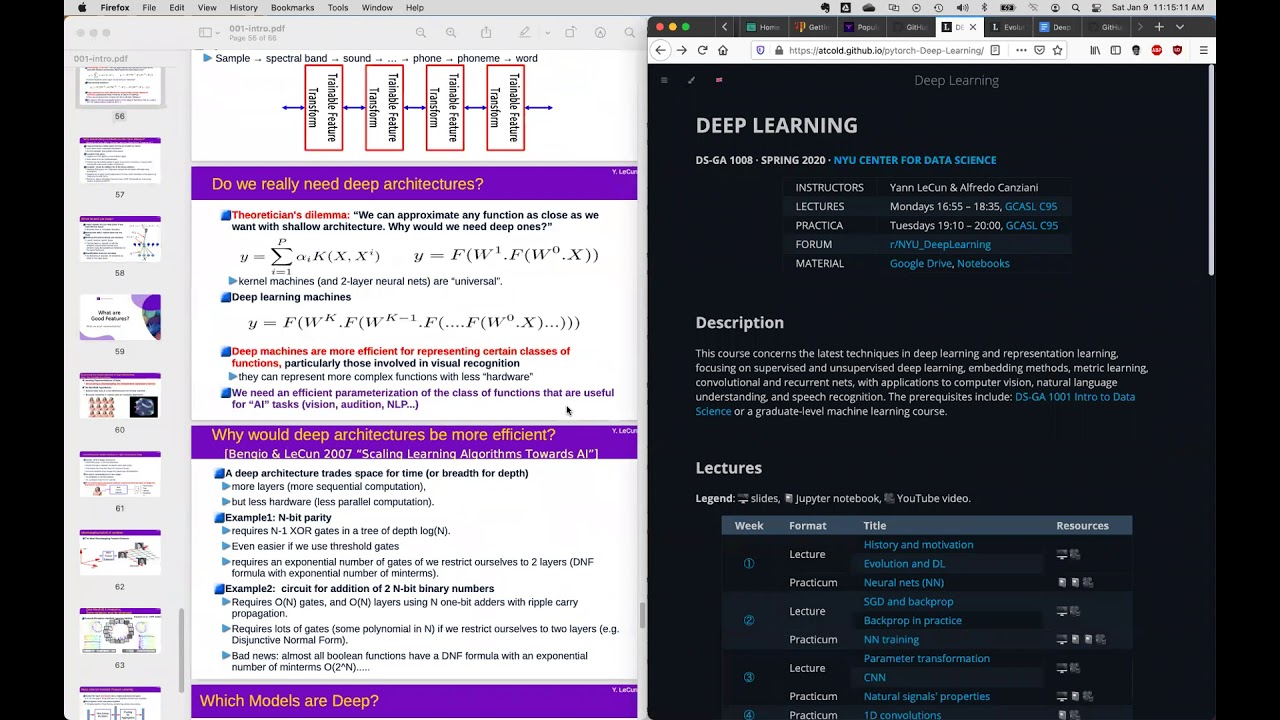1280x720 pixels.
Task: Open Notebooks material link
Action: tap(983, 263)
